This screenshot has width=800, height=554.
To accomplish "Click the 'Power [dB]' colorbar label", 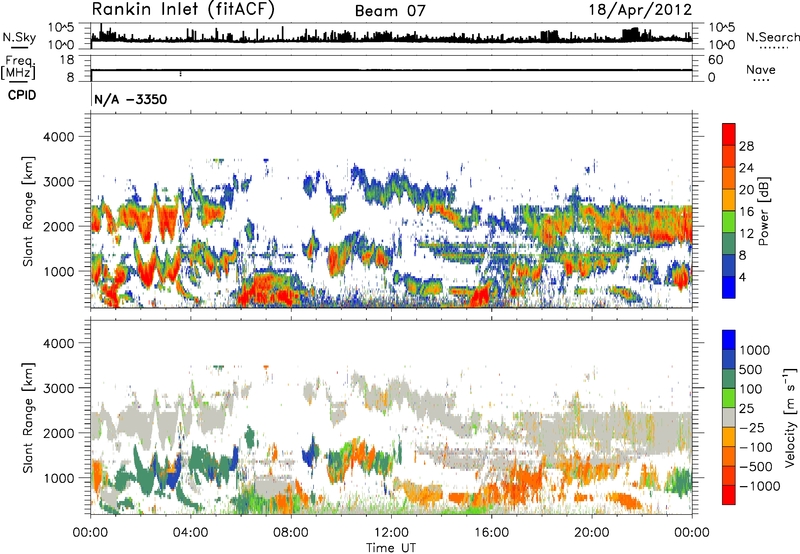I will click(x=763, y=211).
